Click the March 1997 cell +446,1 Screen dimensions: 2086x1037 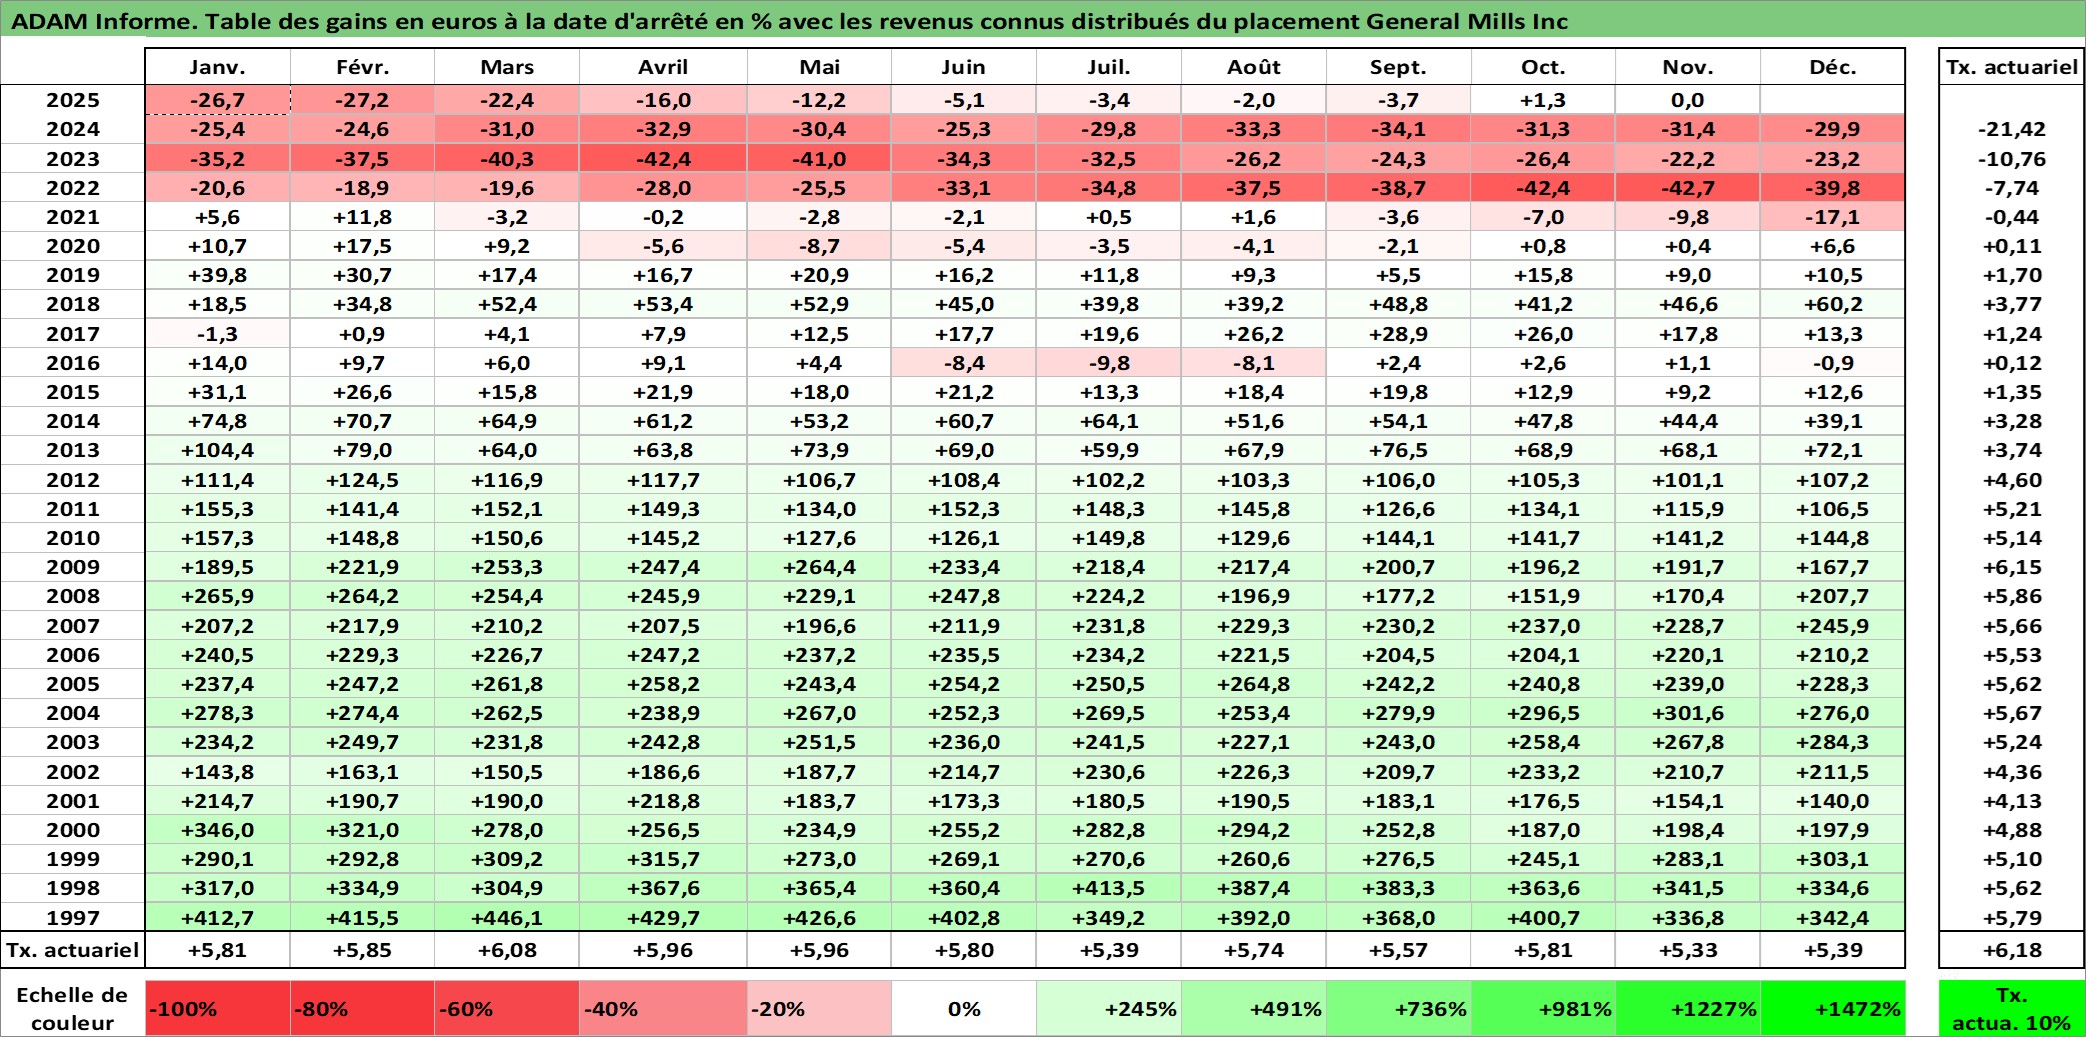point(507,918)
